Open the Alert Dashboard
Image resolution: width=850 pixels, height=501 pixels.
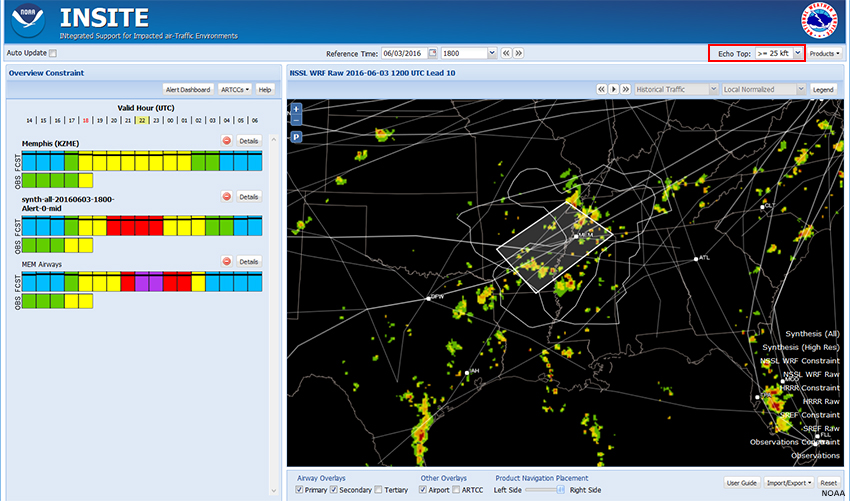[x=188, y=89]
